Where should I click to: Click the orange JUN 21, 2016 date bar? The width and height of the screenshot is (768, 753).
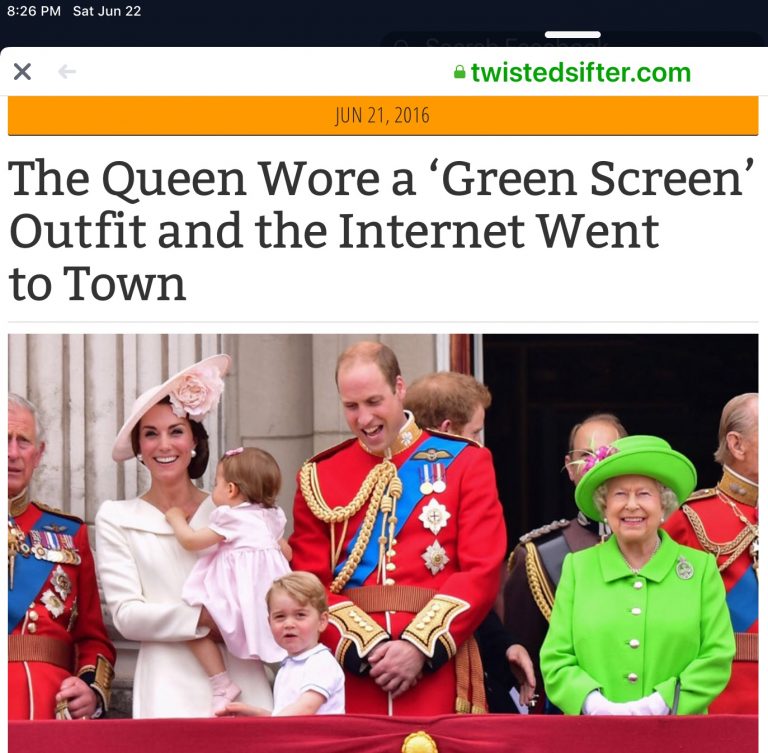tap(383, 116)
